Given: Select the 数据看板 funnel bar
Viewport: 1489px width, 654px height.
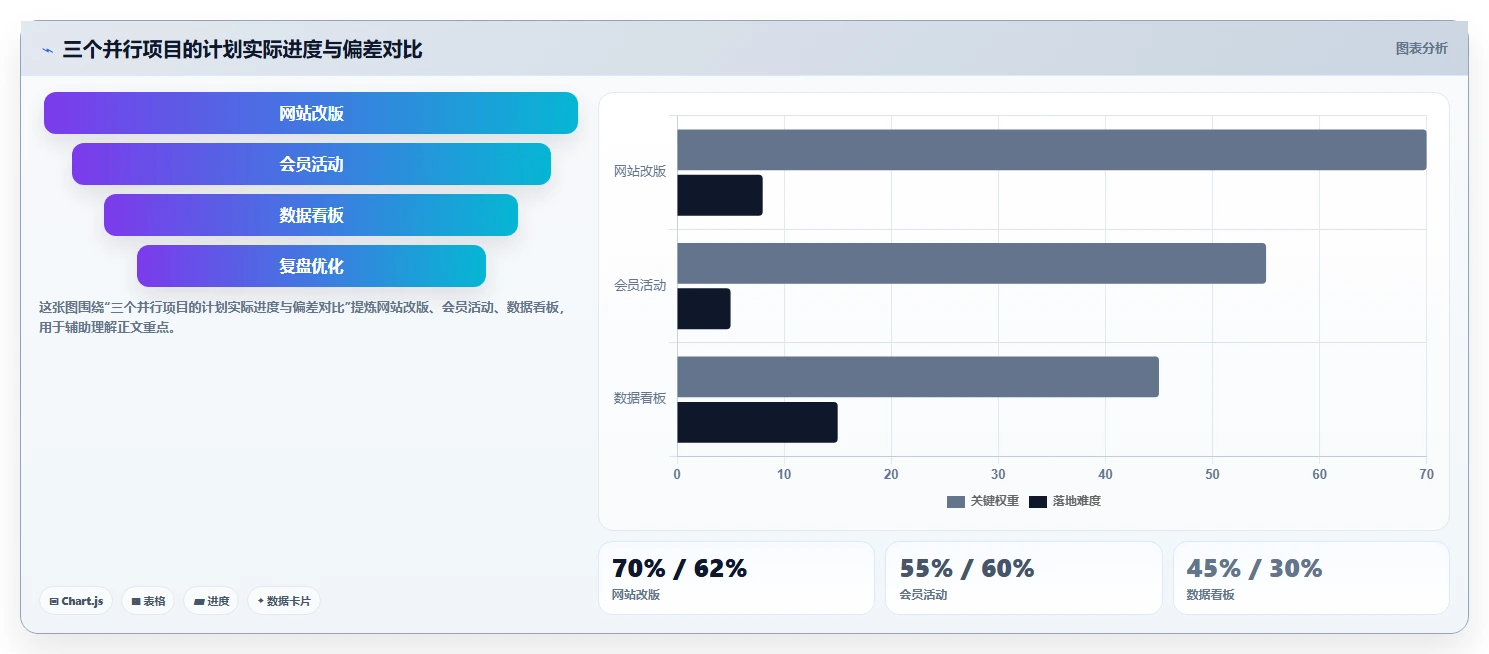Looking at the screenshot, I should tap(311, 215).
